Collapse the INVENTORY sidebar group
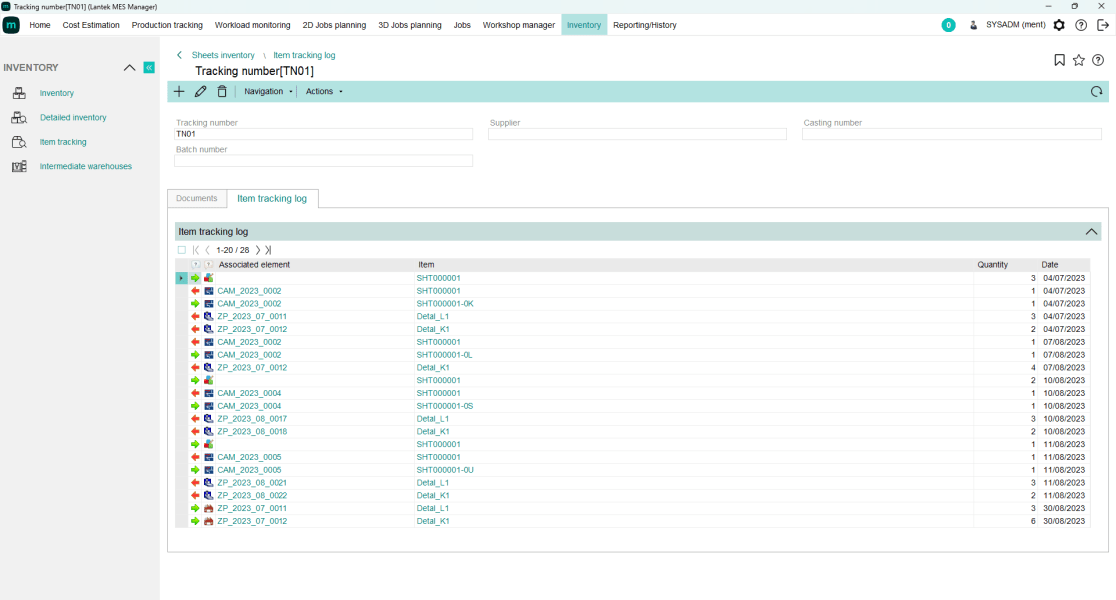The height and width of the screenshot is (600, 1116). pos(129,67)
